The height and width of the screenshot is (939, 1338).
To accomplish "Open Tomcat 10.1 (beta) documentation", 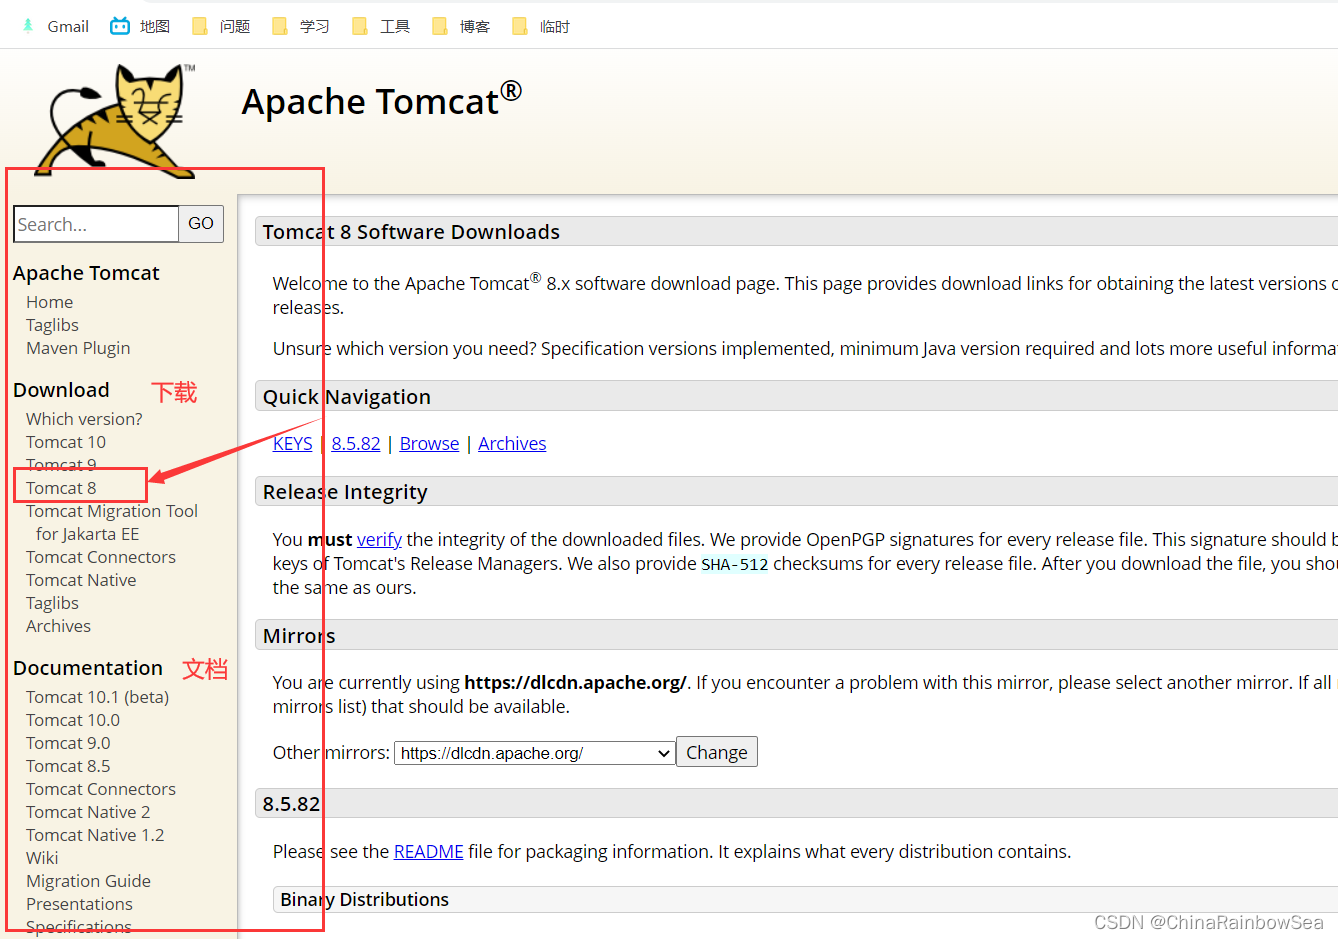I will [98, 697].
